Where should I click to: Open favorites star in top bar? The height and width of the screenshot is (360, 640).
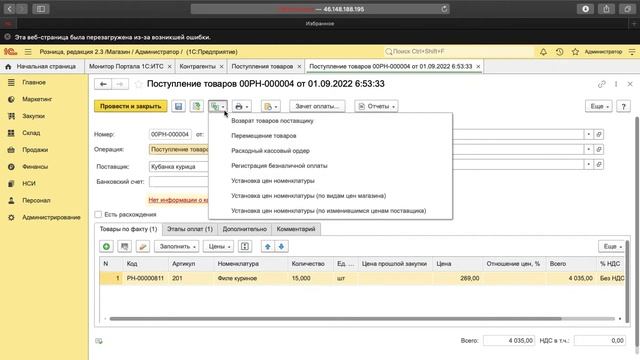pos(576,52)
